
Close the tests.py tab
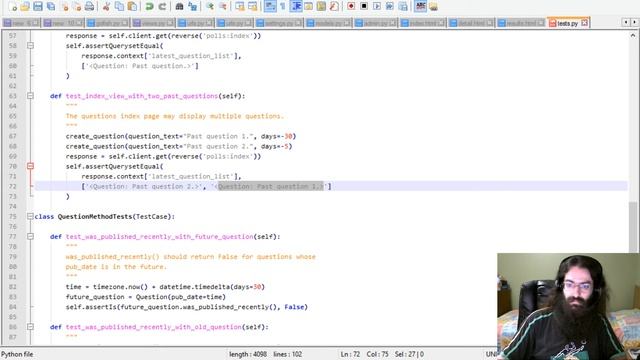click(584, 23)
